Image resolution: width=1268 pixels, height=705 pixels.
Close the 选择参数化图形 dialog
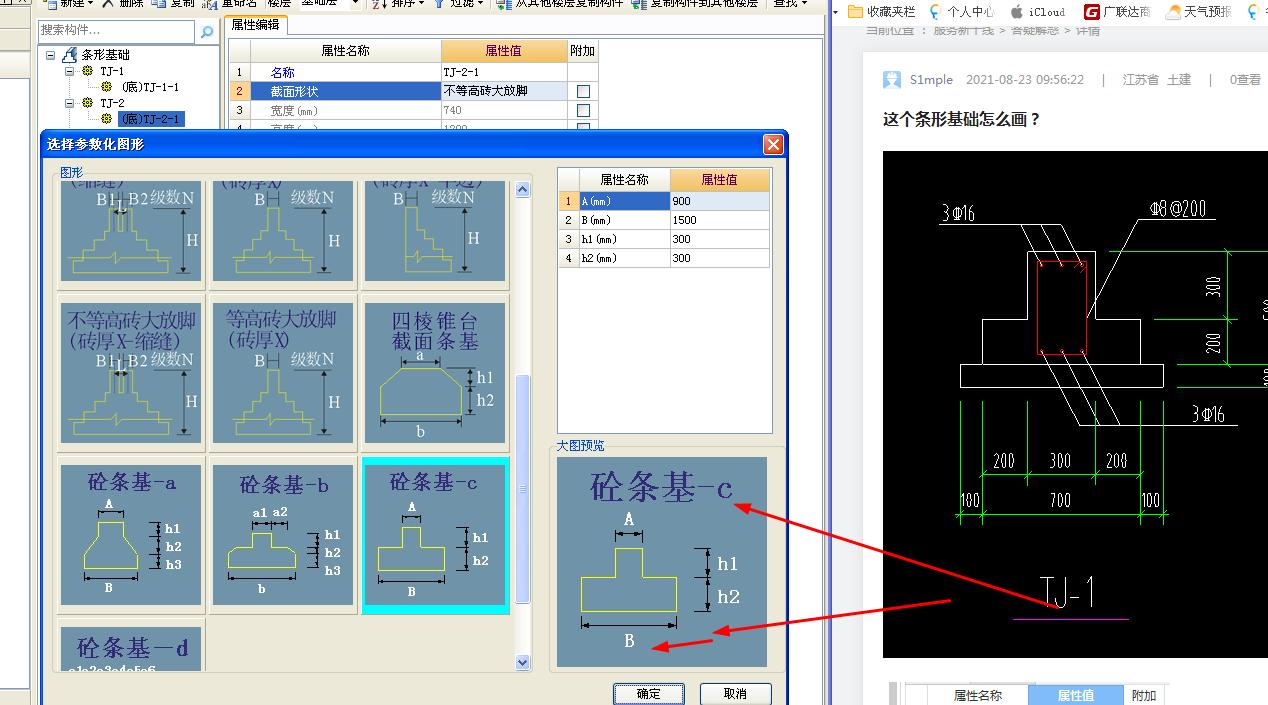pos(773,144)
